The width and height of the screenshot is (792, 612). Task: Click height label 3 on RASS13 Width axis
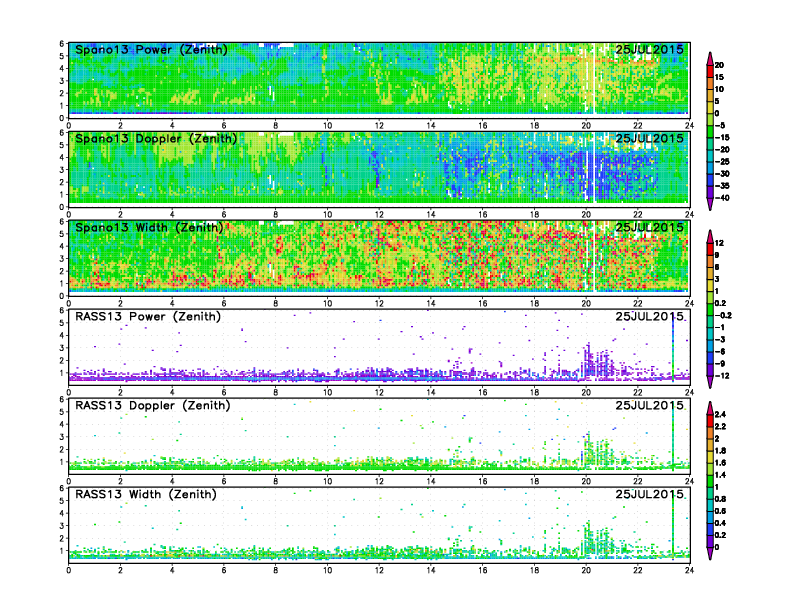point(62,526)
